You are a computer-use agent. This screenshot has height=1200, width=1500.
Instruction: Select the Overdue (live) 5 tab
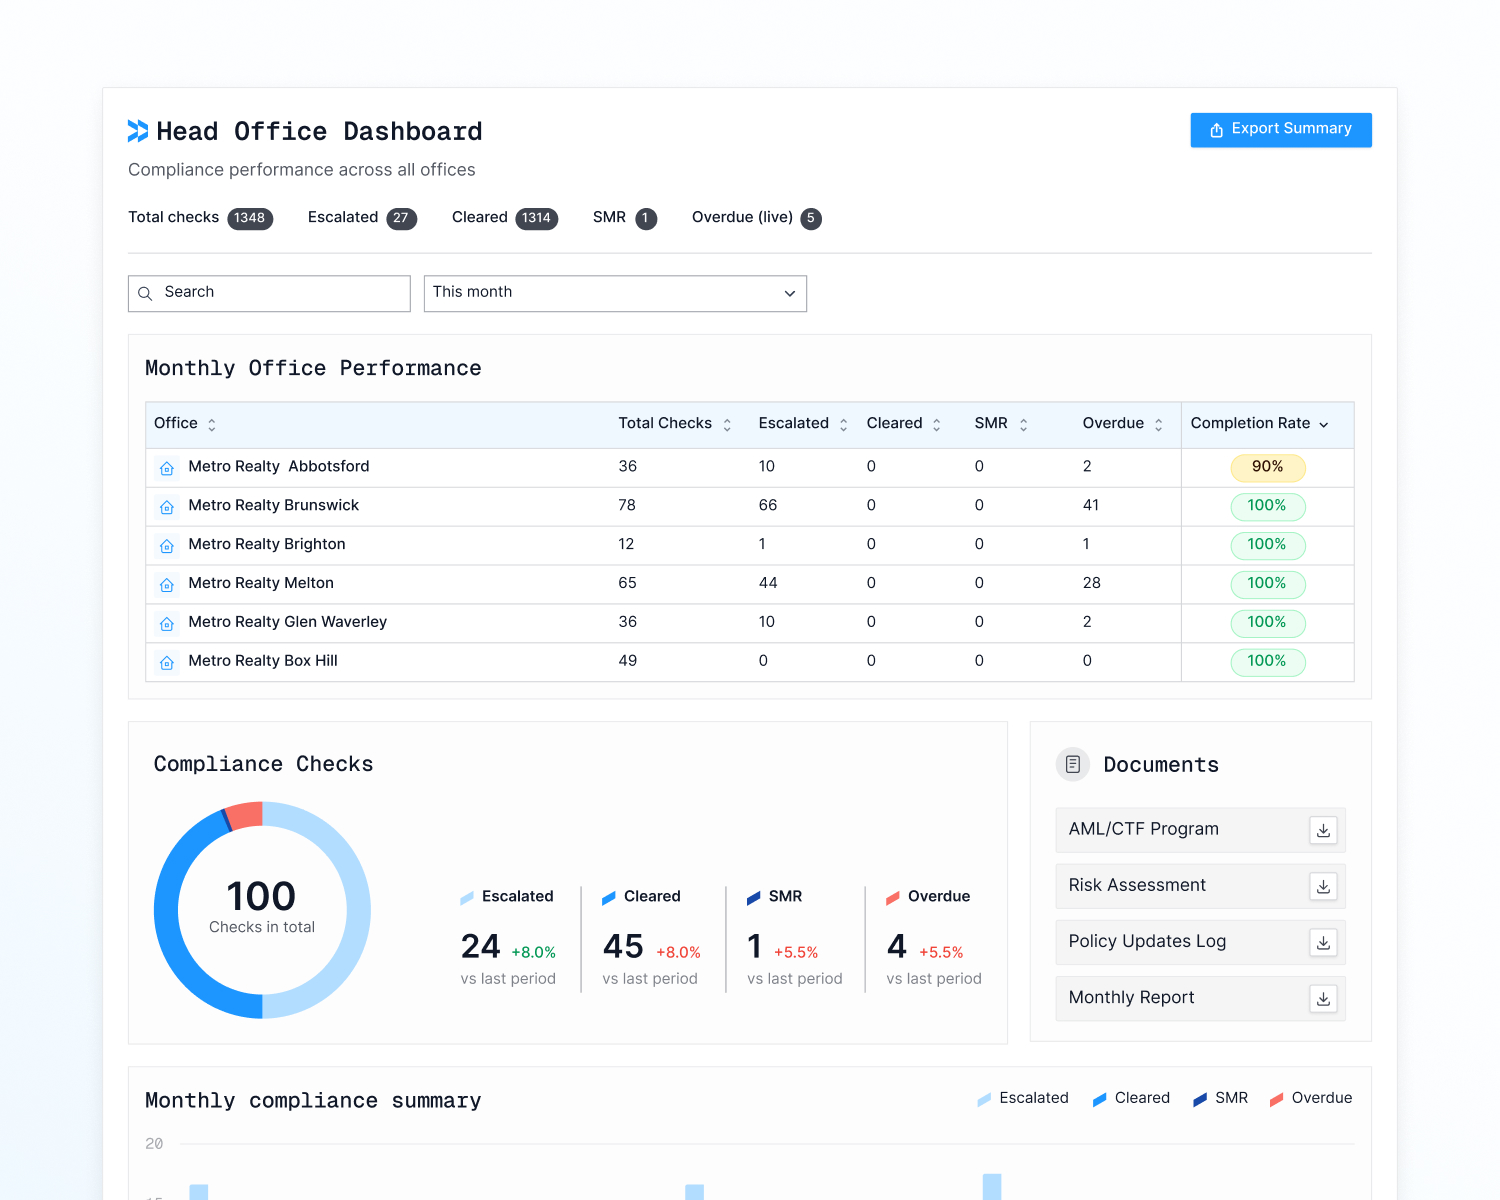click(x=757, y=218)
